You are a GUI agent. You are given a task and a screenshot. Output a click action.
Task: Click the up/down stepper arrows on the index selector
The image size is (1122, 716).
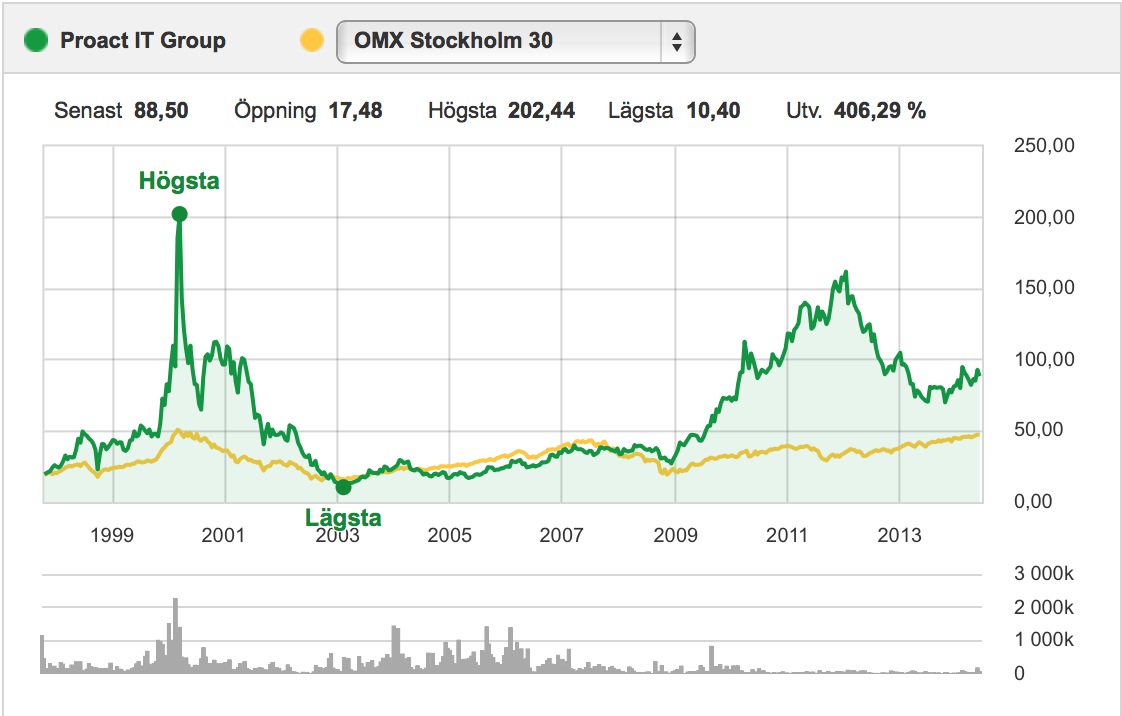tap(677, 41)
